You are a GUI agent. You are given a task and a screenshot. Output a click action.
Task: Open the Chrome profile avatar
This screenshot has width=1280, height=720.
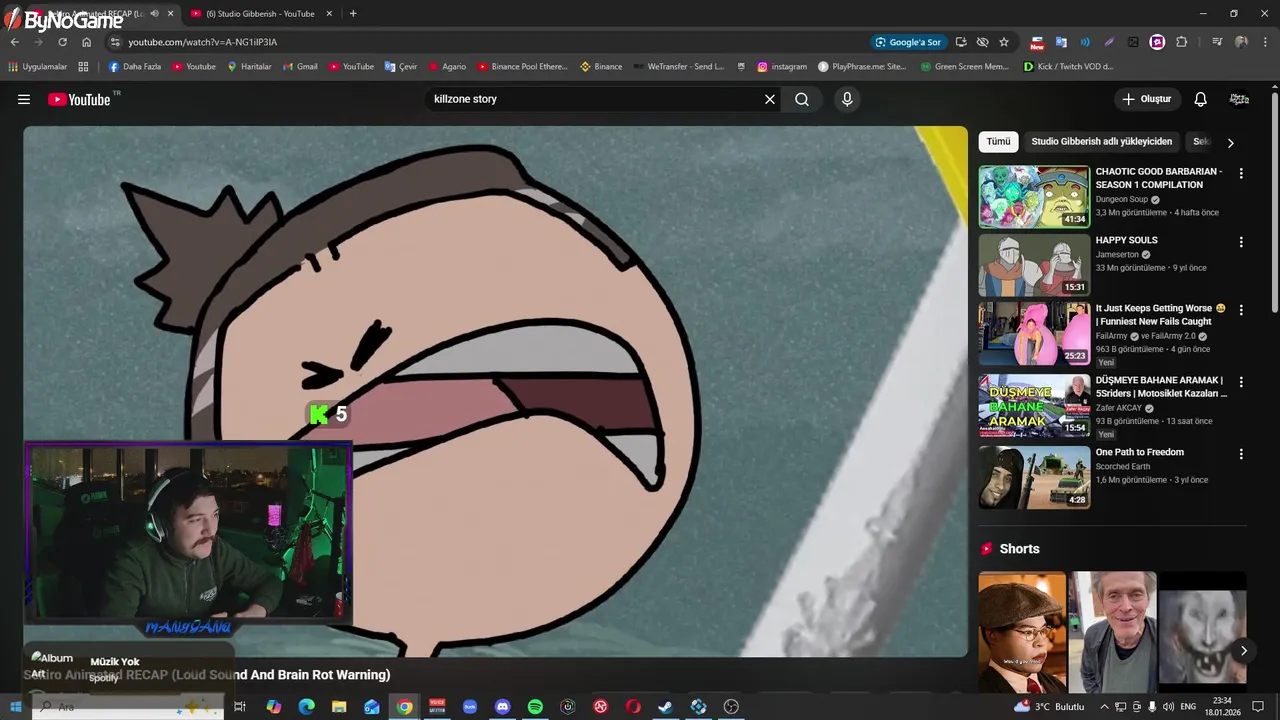click(1241, 42)
